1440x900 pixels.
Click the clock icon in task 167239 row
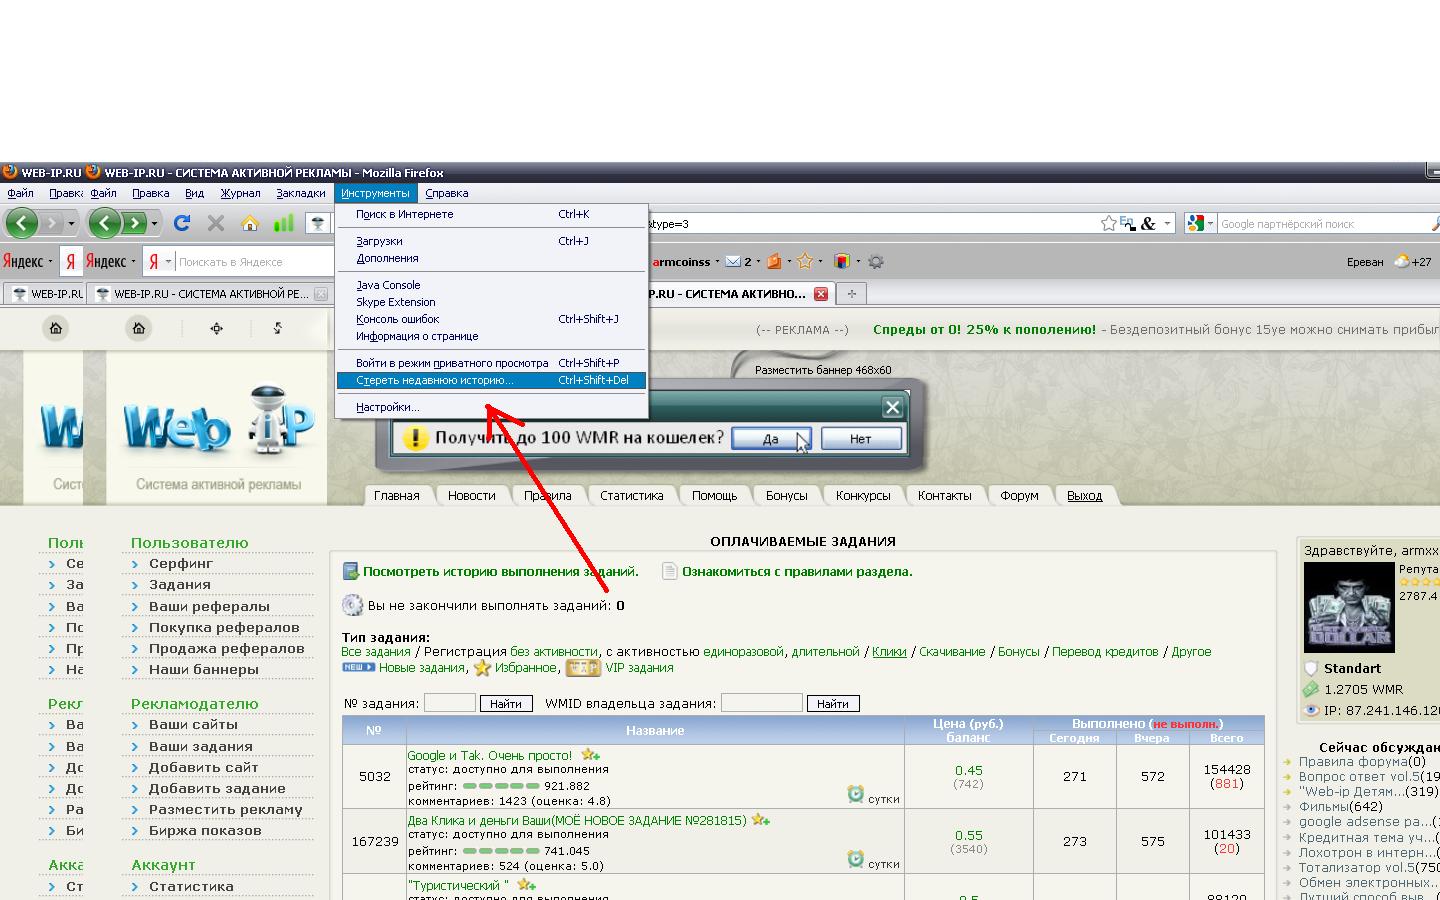point(855,858)
